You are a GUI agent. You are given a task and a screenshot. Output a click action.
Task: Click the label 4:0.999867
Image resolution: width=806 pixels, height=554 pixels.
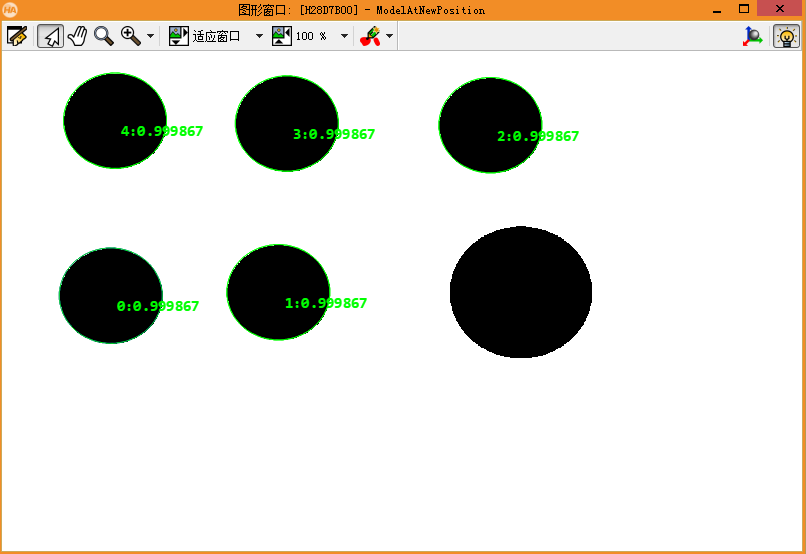coord(161,131)
